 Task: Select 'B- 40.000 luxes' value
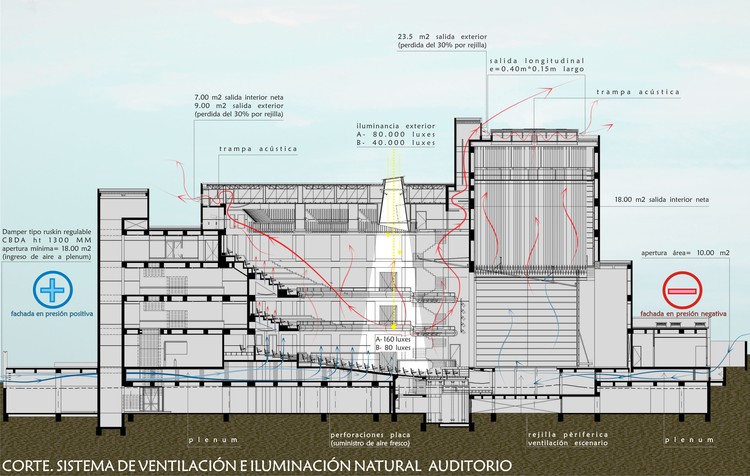396,143
